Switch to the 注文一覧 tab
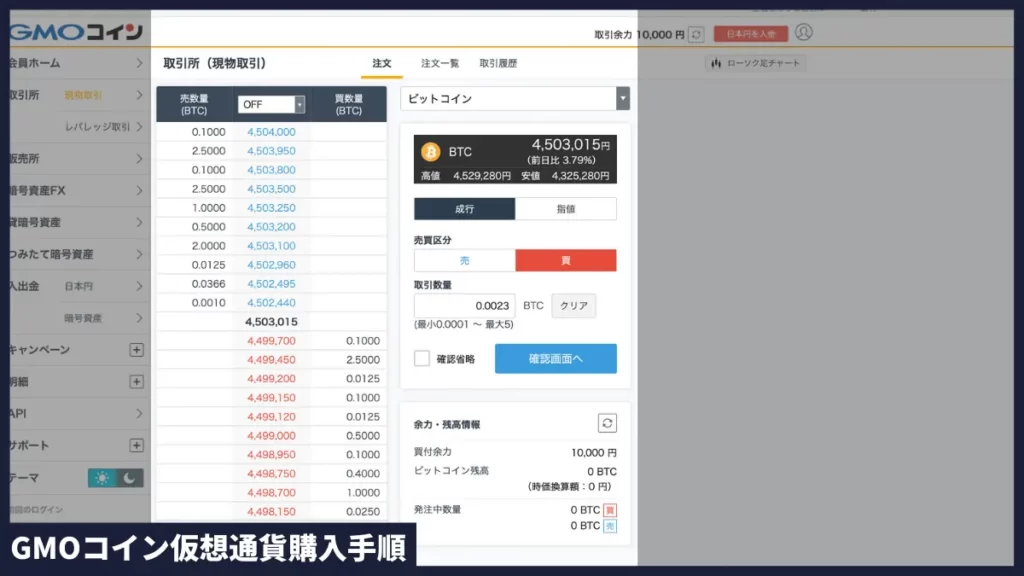The width and height of the screenshot is (1024, 576). pos(440,63)
